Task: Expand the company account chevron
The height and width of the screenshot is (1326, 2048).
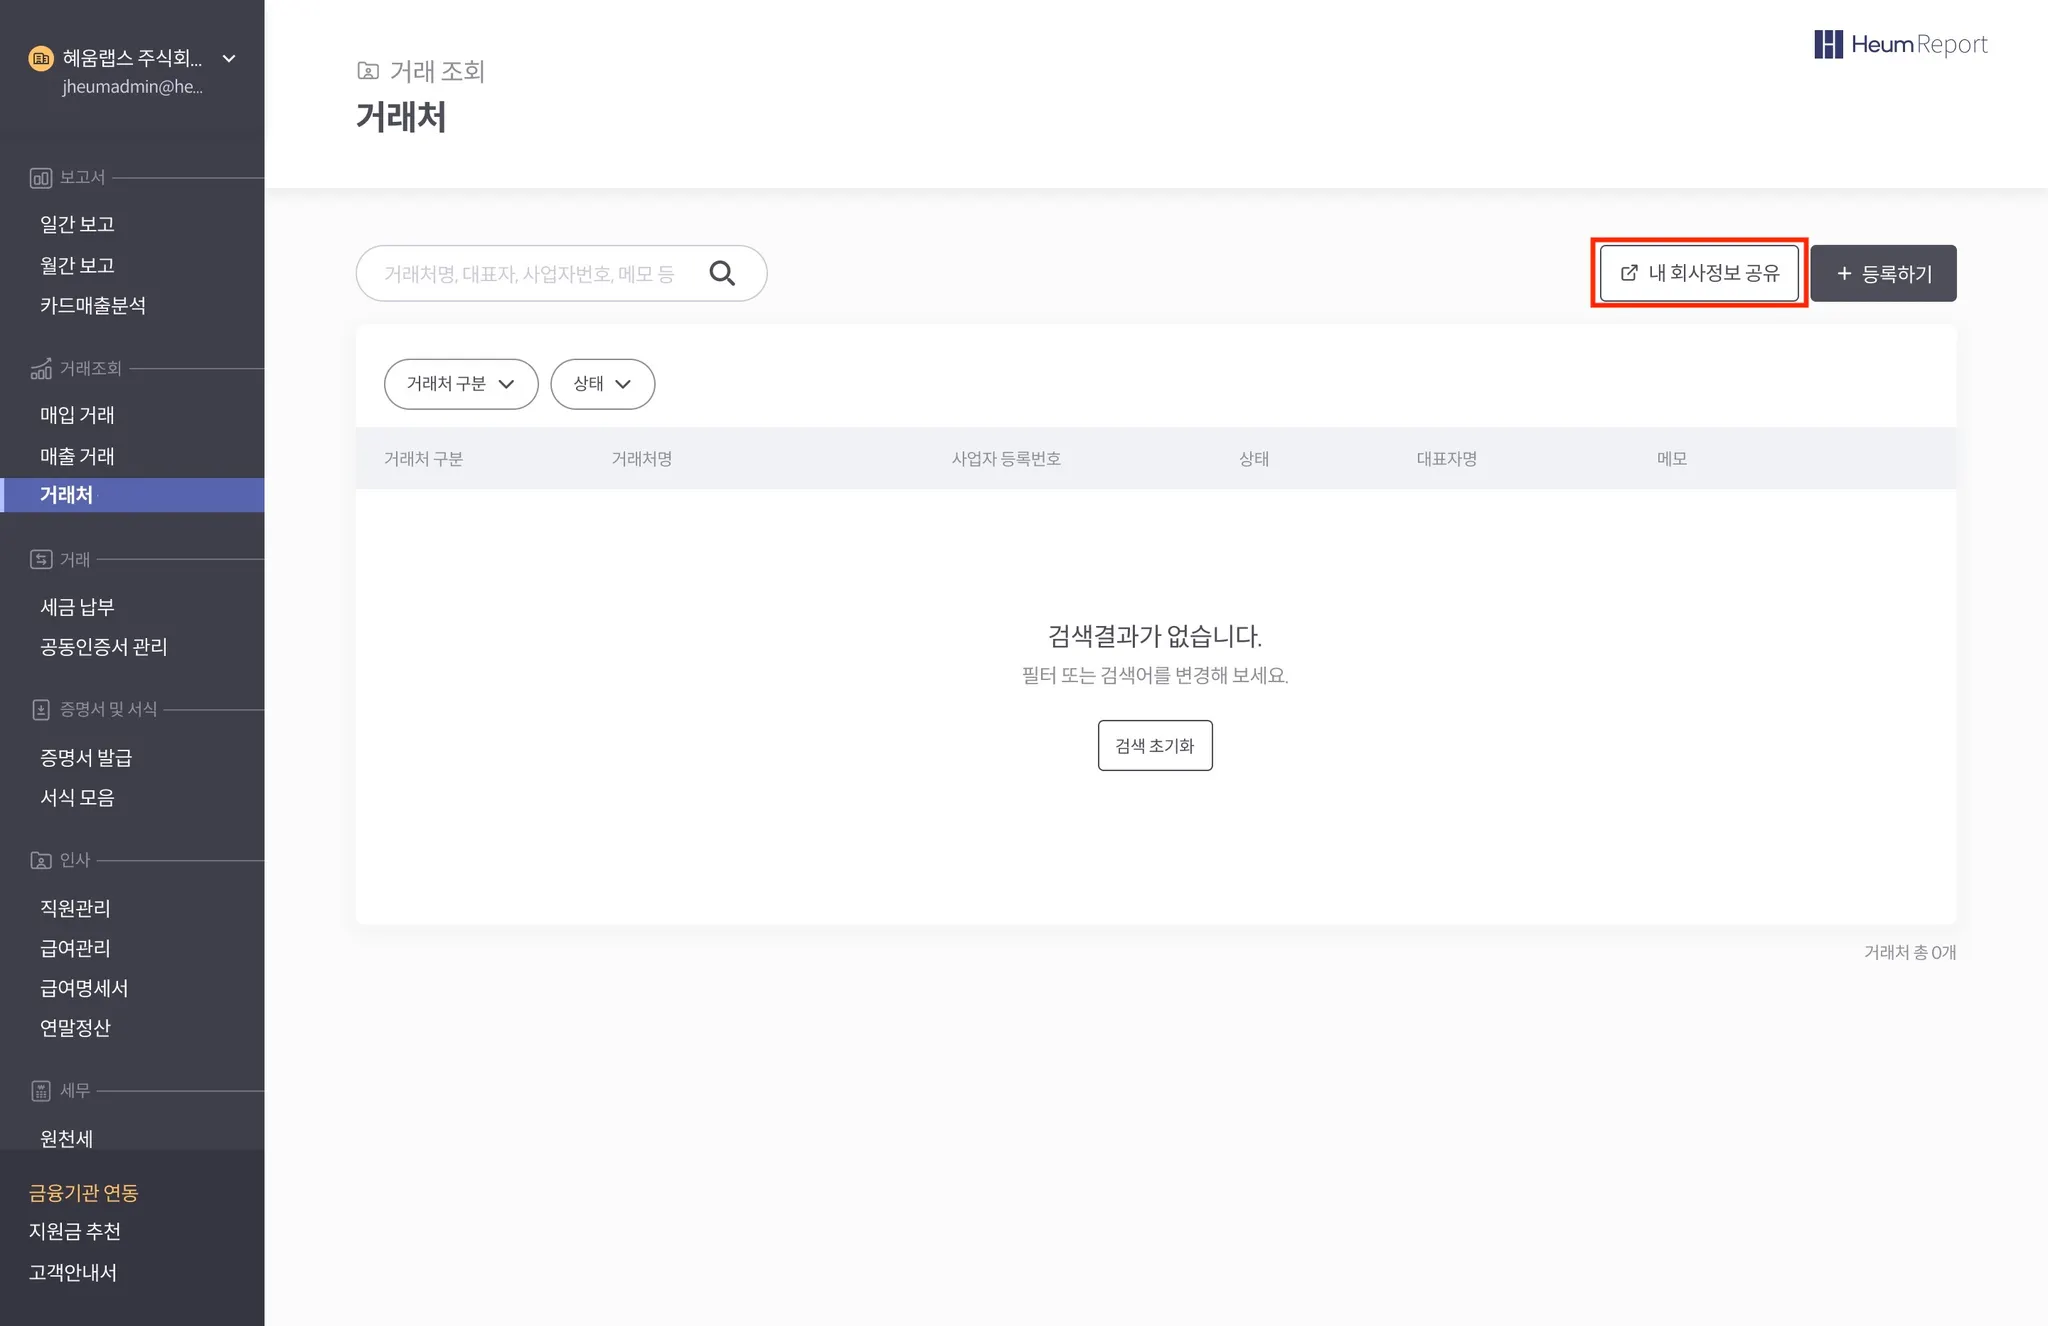Action: coord(229,59)
